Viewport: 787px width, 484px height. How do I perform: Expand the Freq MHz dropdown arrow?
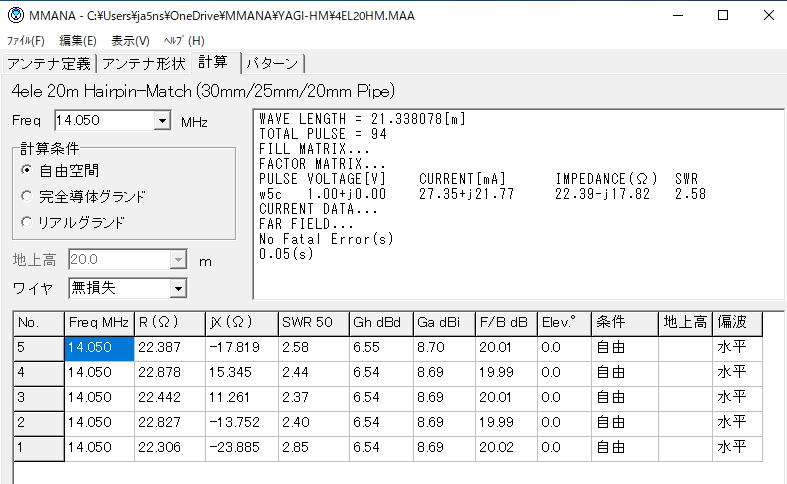[x=163, y=121]
